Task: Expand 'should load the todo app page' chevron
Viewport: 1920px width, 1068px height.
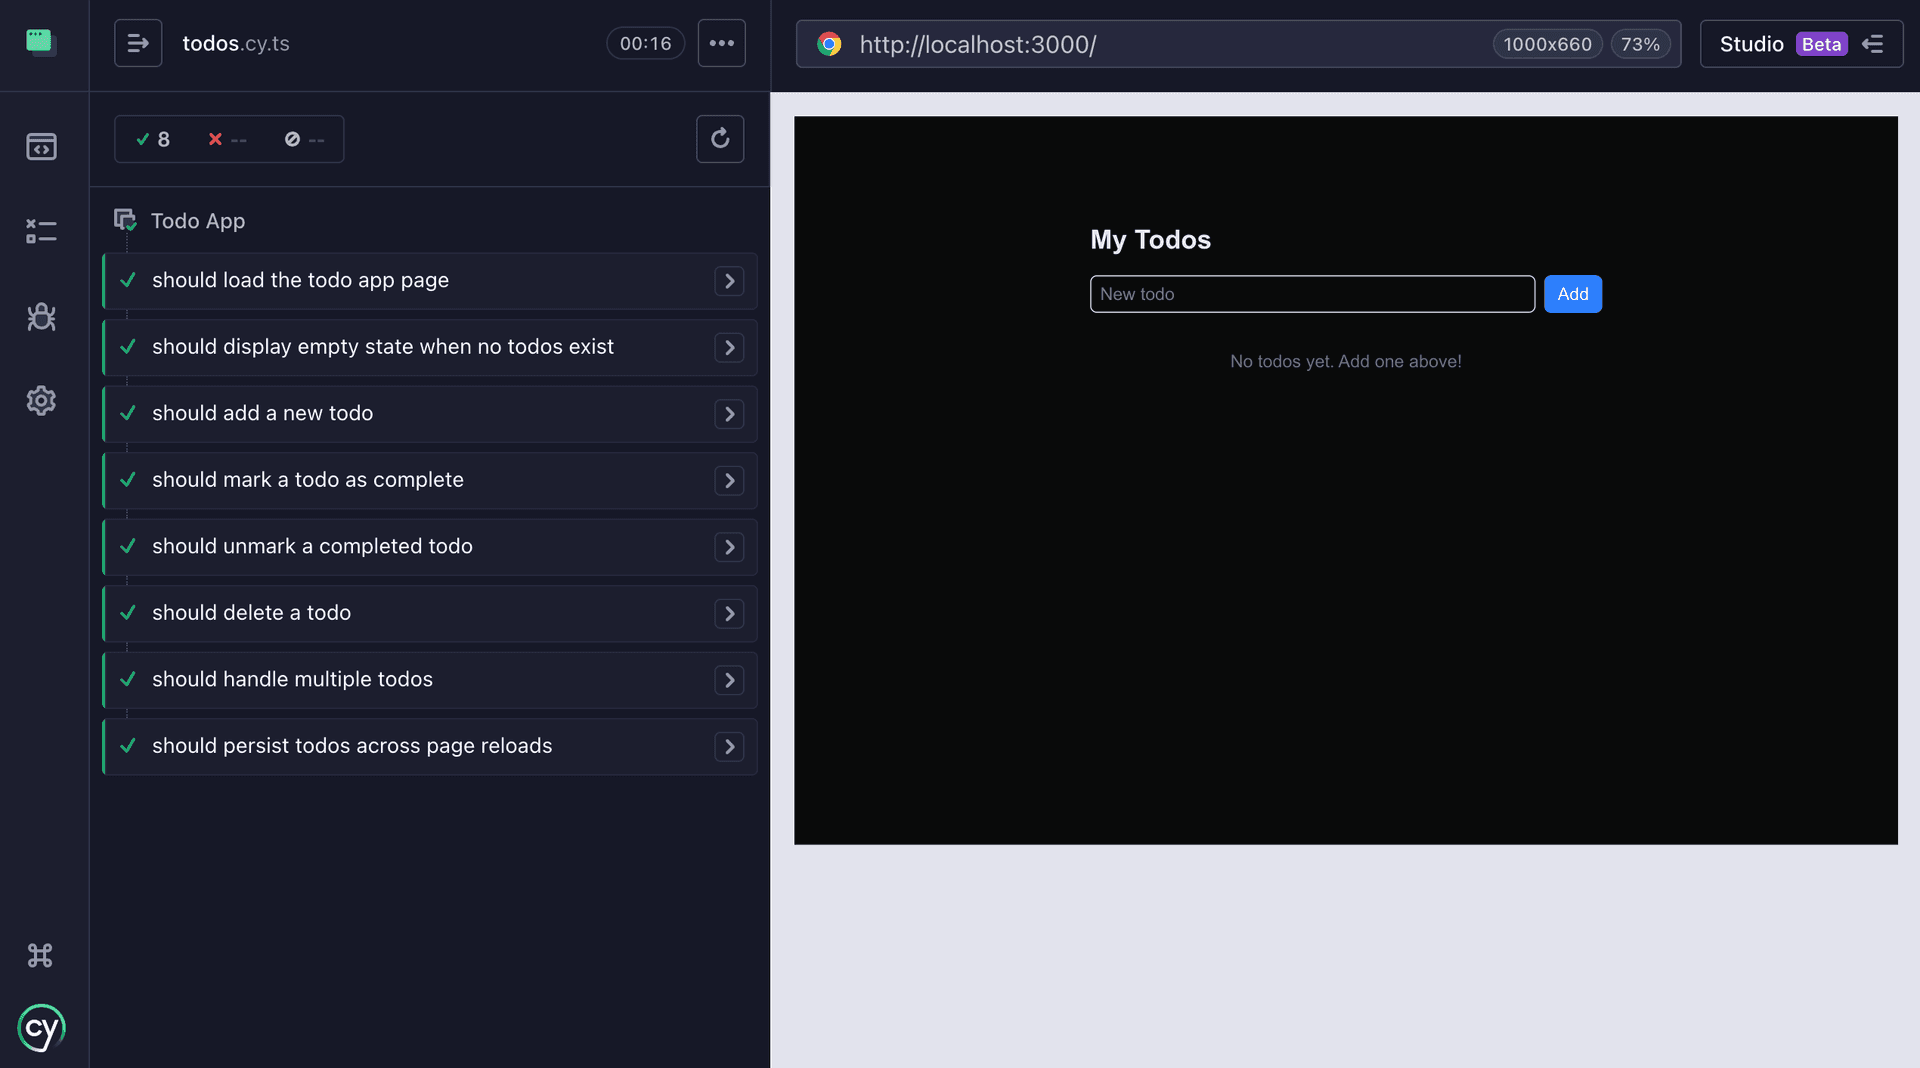Action: click(729, 281)
